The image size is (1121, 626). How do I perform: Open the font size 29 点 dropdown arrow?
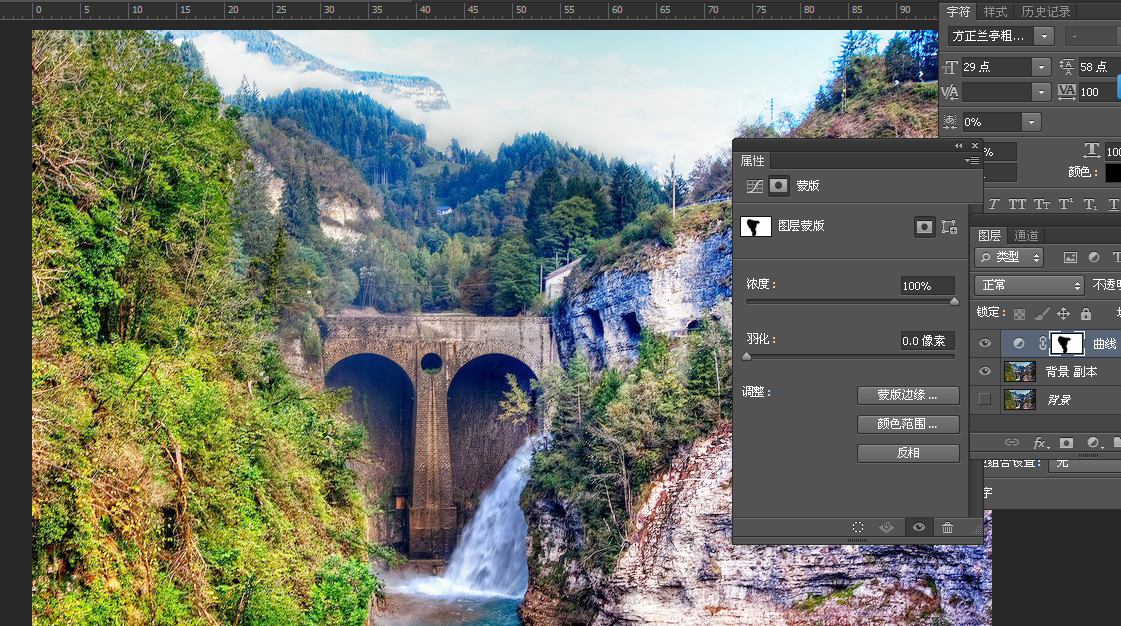pos(1041,67)
